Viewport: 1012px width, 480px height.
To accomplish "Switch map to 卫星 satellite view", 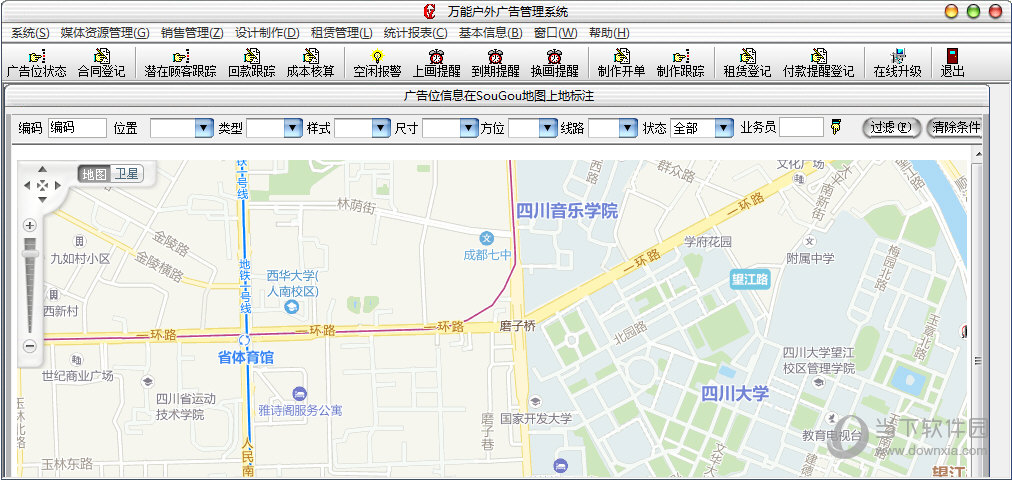I will pos(127,174).
